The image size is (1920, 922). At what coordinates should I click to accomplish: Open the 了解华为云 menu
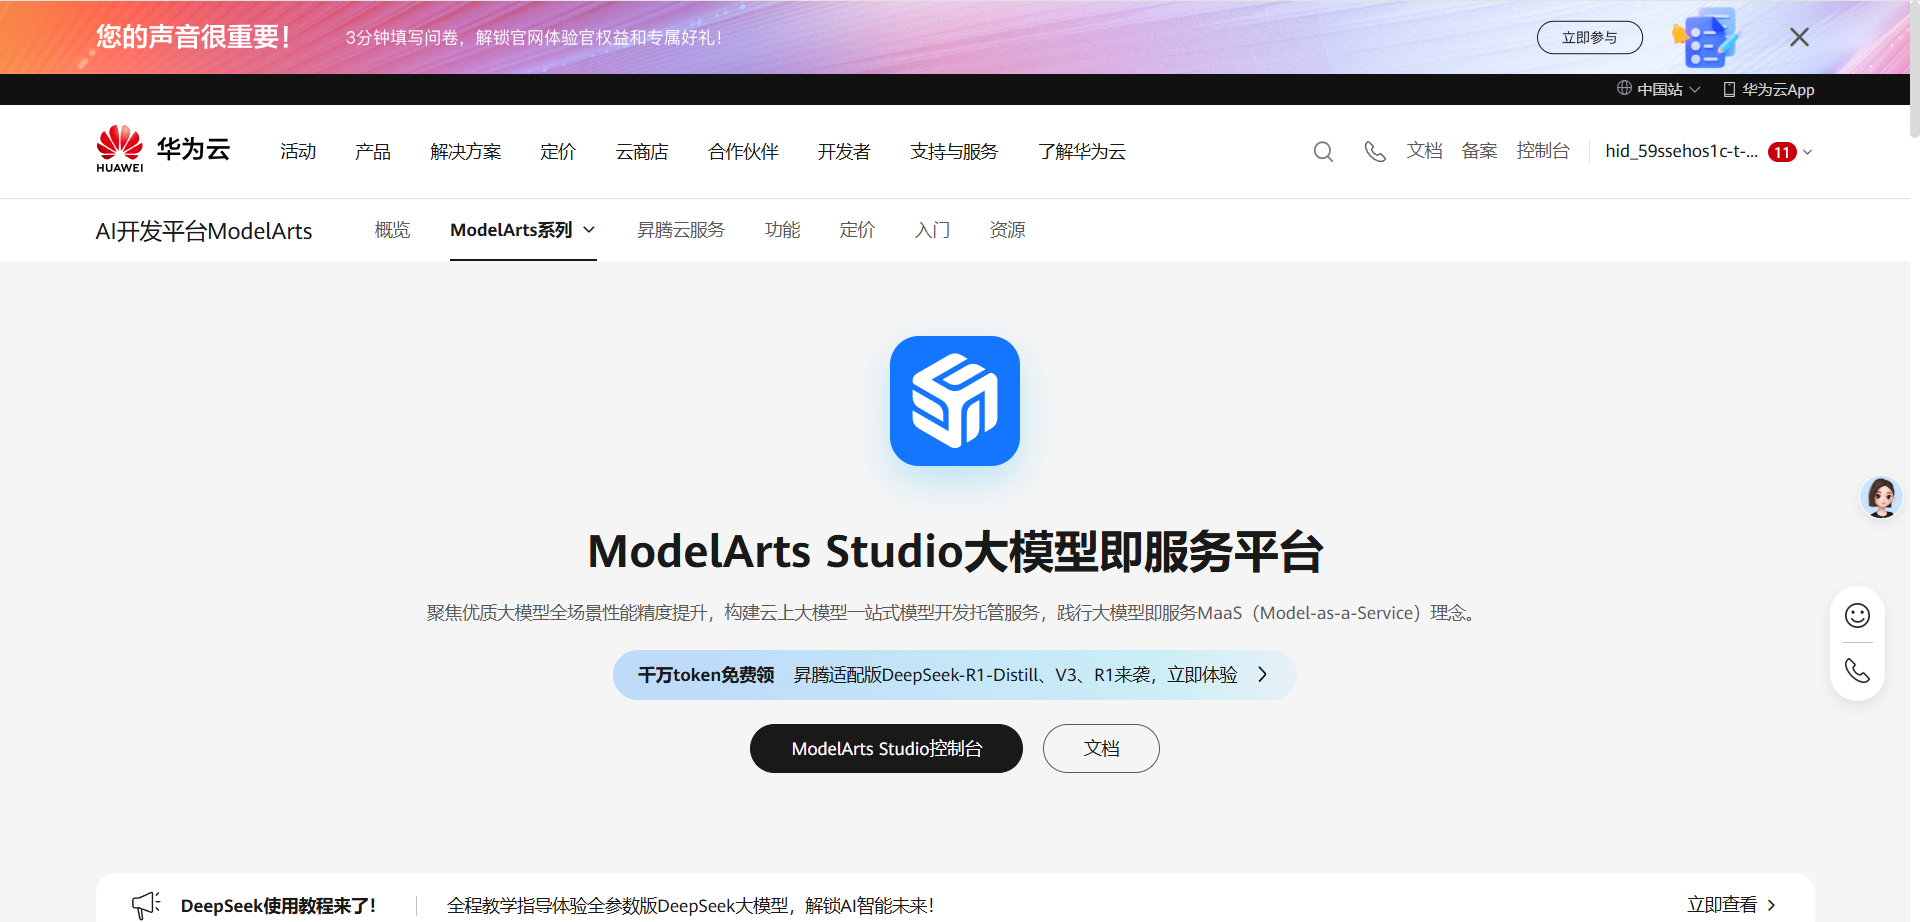[1082, 151]
